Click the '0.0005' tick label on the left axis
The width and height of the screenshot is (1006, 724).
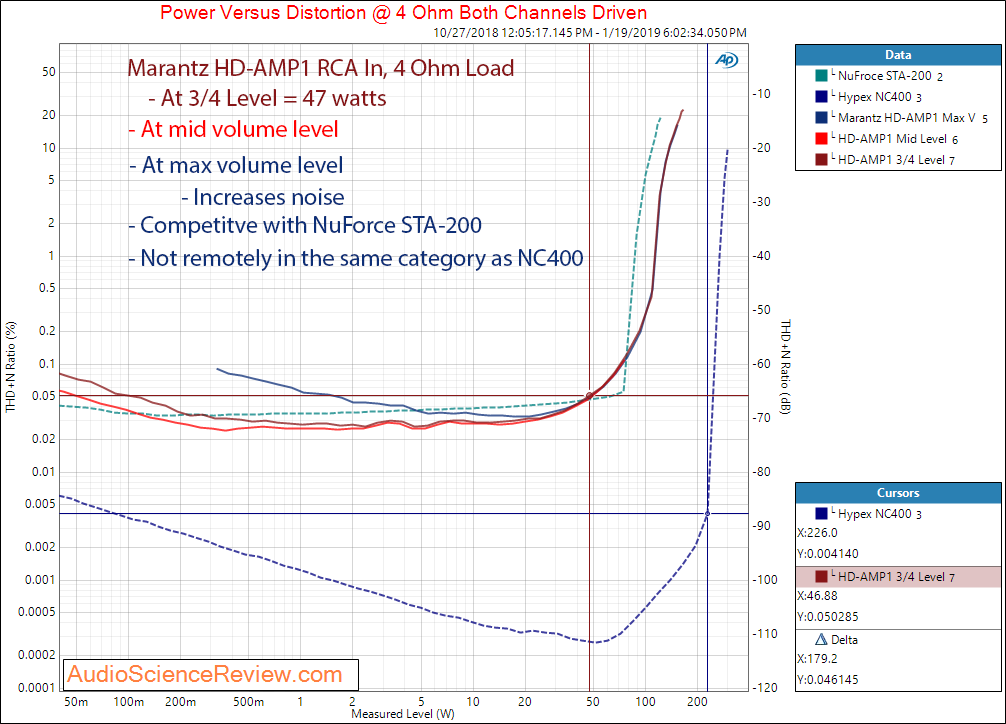click(x=37, y=612)
